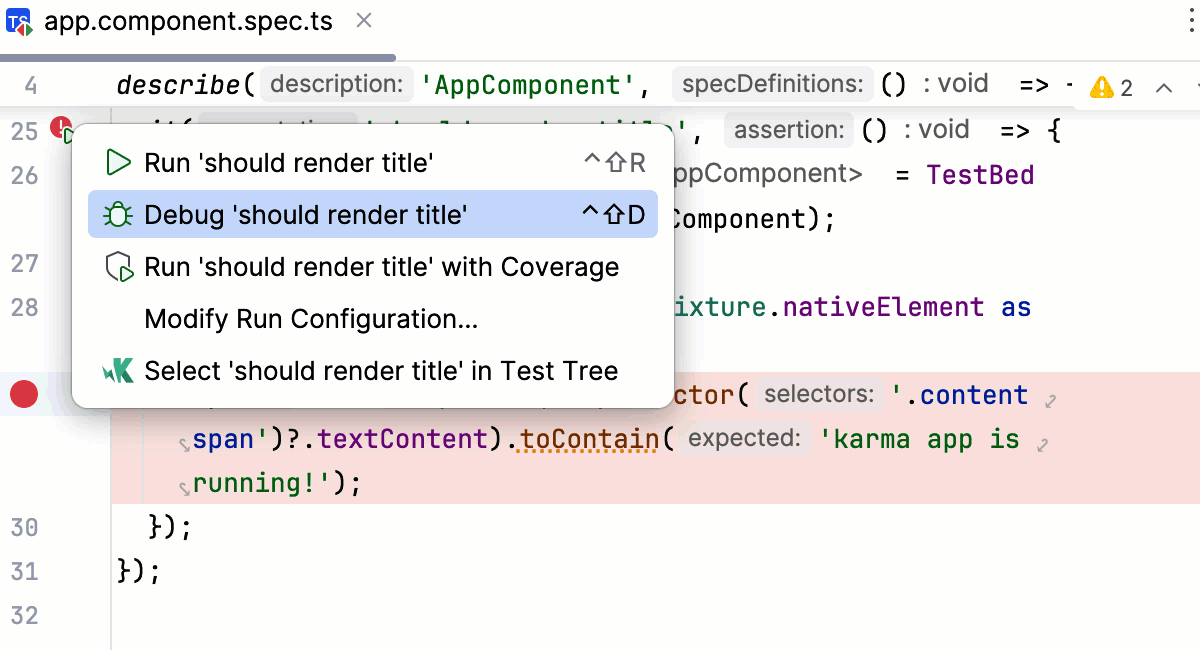Expand the specDefinitions inlay hint

click(x=772, y=84)
